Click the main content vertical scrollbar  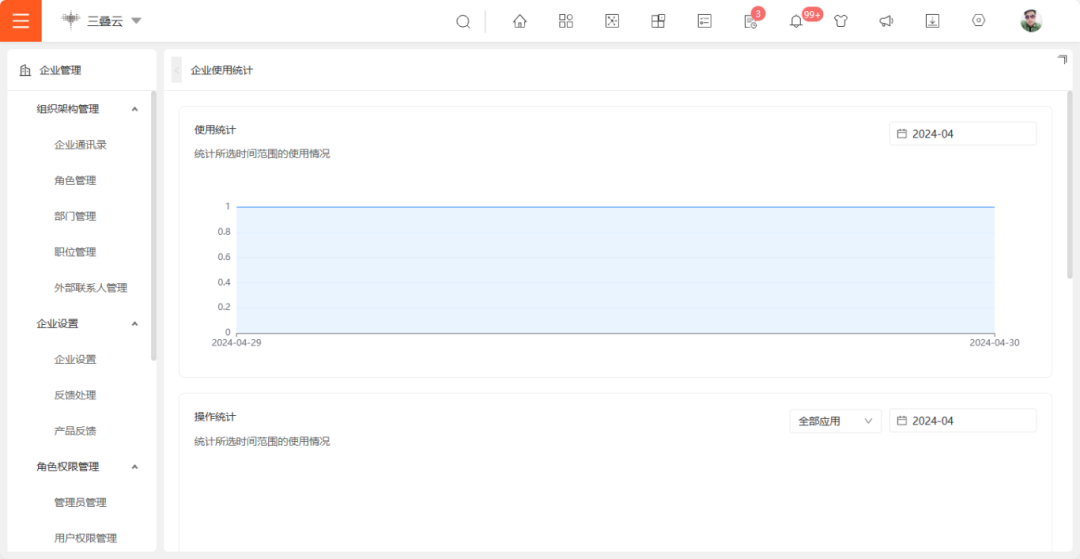[1070, 184]
